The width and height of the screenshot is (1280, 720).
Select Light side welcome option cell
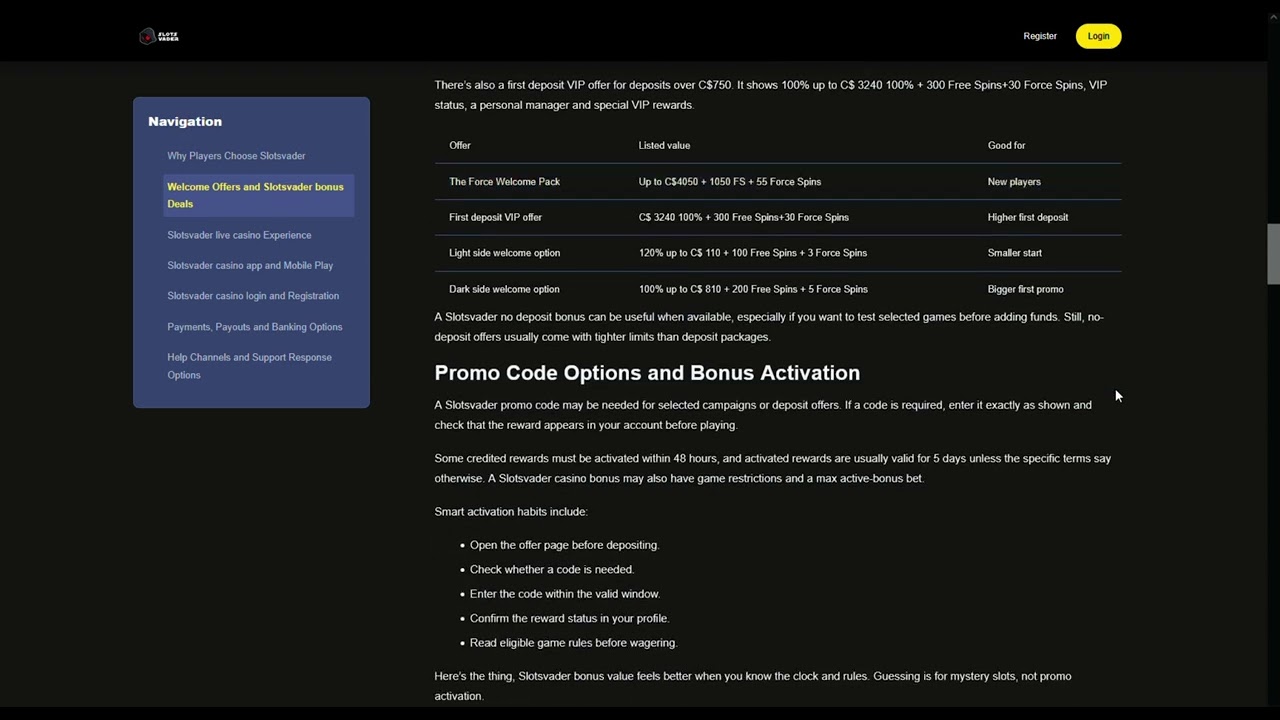[x=504, y=253]
